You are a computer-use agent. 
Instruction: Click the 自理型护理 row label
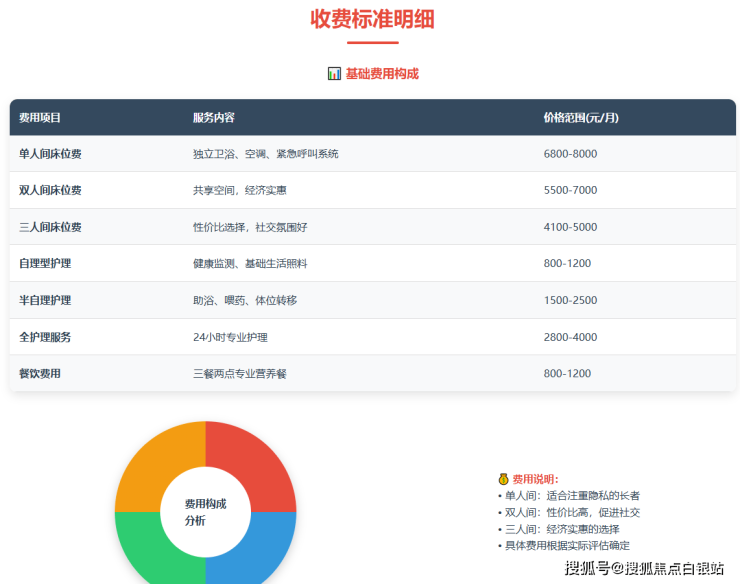[45, 264]
